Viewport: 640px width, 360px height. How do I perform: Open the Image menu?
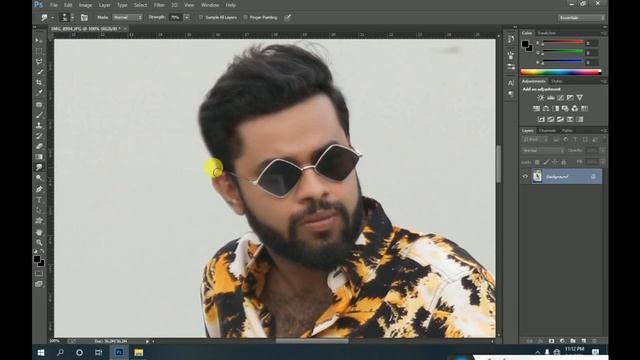(85, 5)
